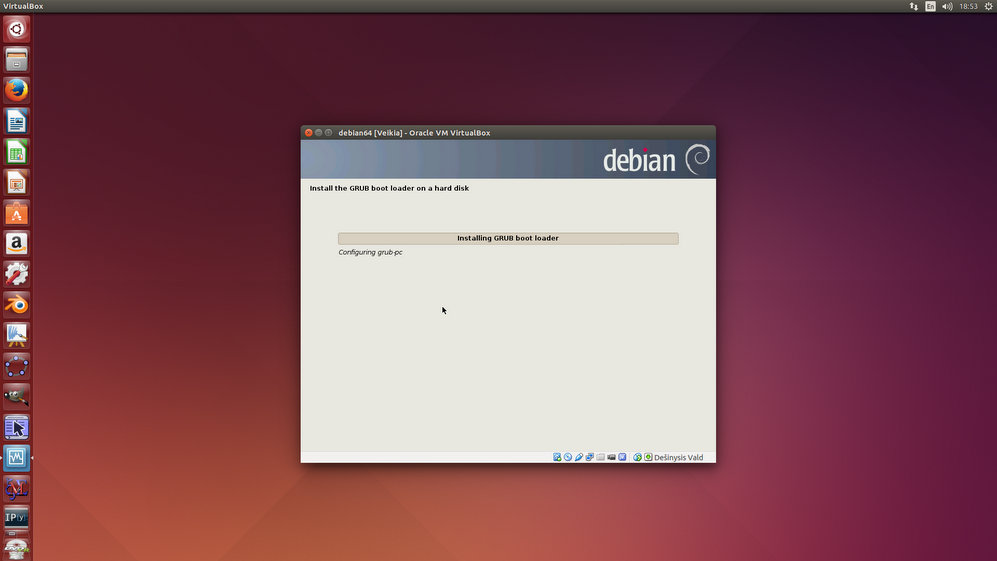The width and height of the screenshot is (997, 561).
Task: Open network adapter indicator in VM status bar
Action: (589, 457)
